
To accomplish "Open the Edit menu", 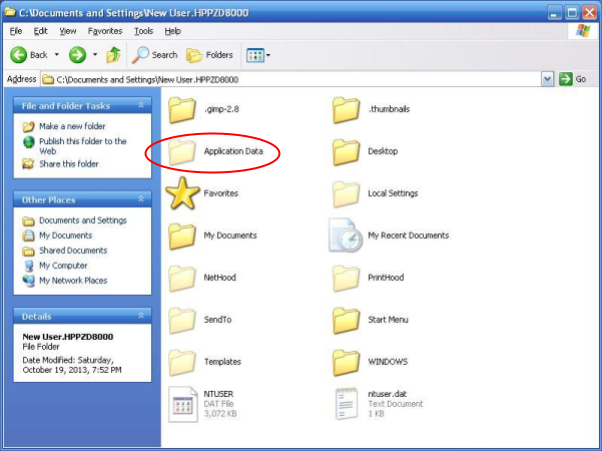I will click(x=40, y=31).
